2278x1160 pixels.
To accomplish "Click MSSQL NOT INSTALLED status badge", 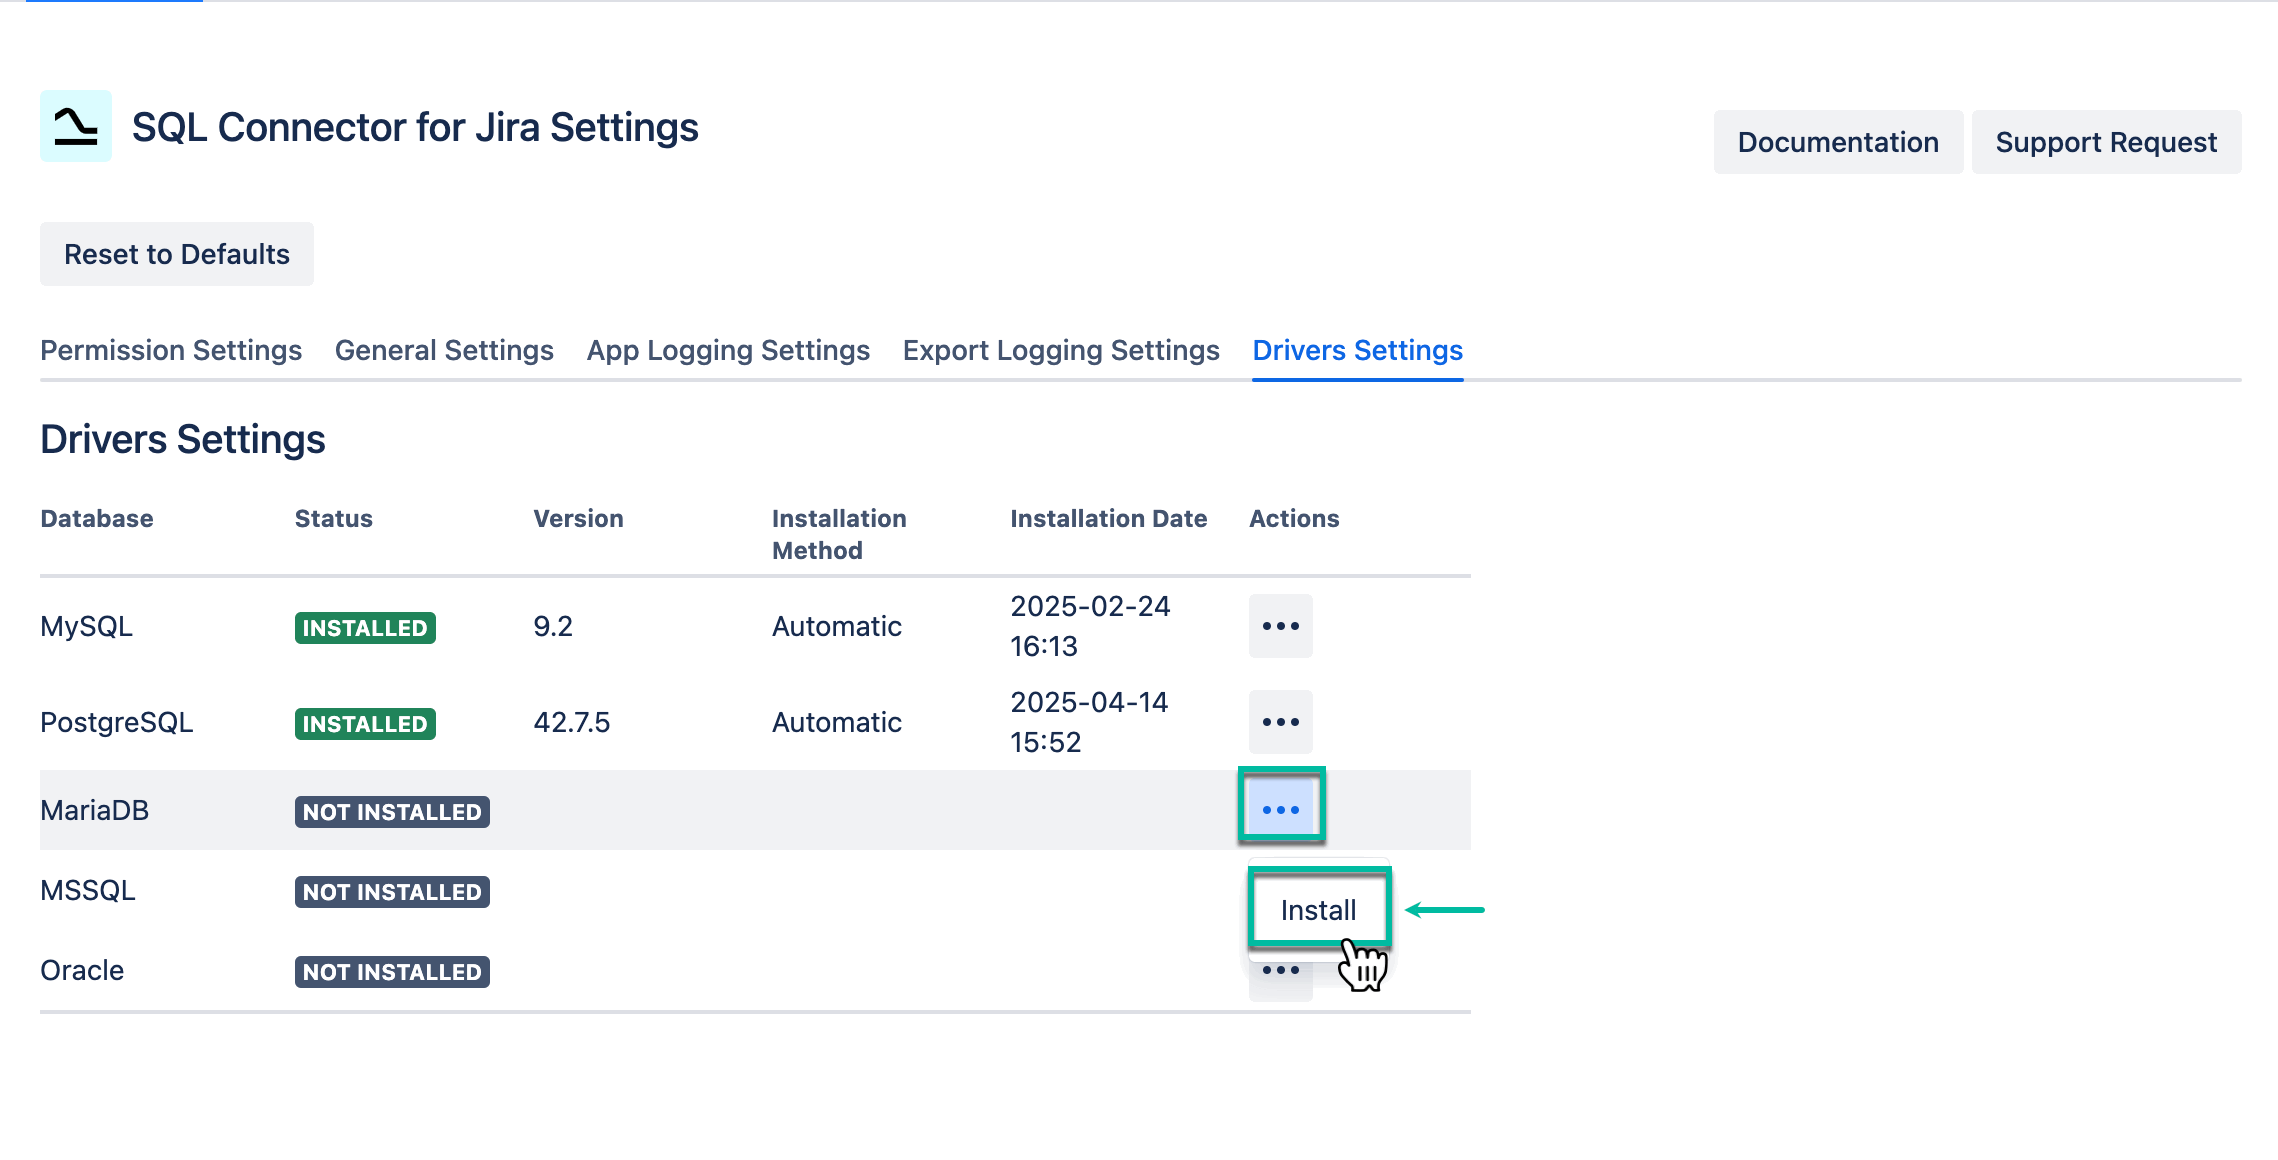I will 392,892.
